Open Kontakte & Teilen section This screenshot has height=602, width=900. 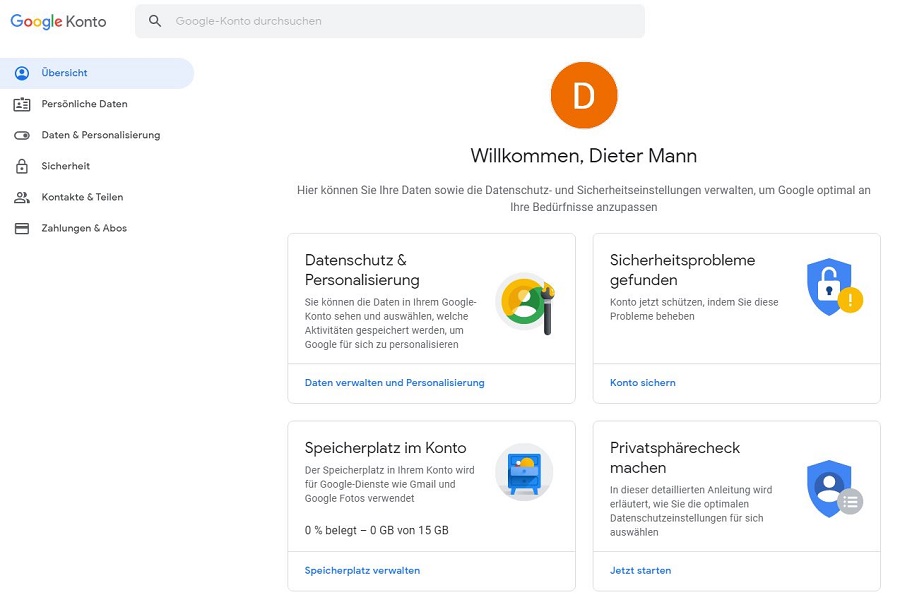[97, 197]
